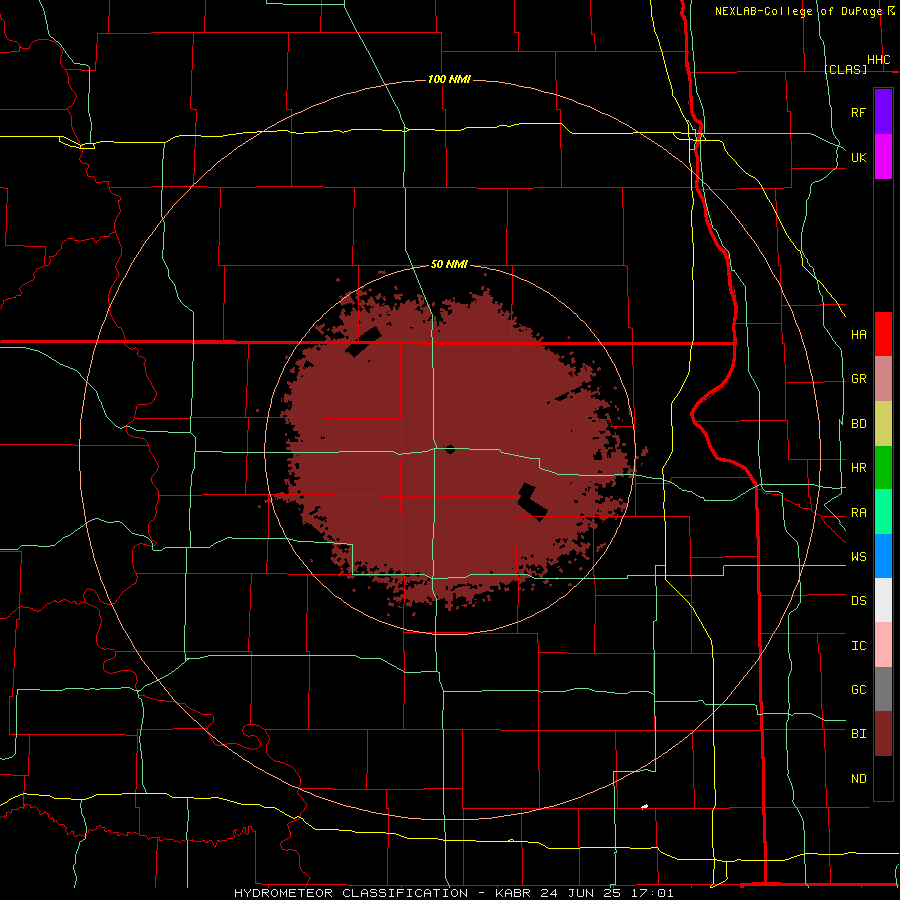This screenshot has height=900, width=900.
Task: Click the WS legend label
Action: click(x=858, y=557)
